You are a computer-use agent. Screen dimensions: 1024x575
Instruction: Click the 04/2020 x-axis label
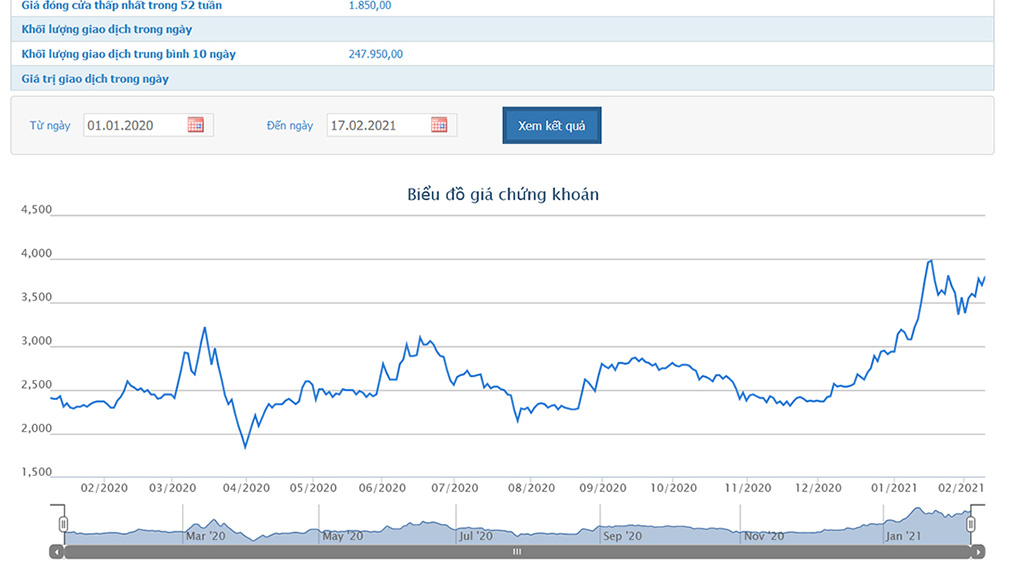click(246, 488)
